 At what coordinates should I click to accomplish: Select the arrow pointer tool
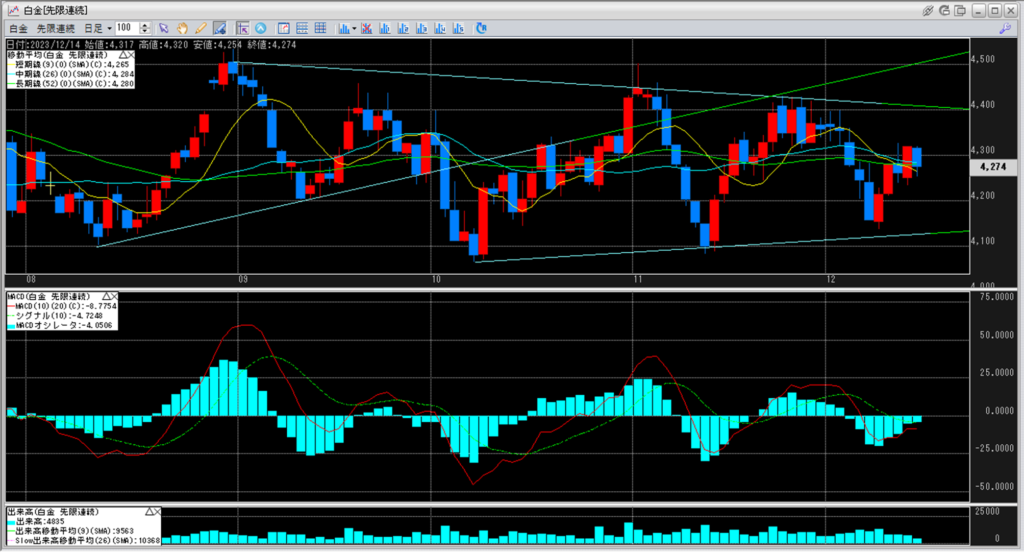tap(164, 28)
